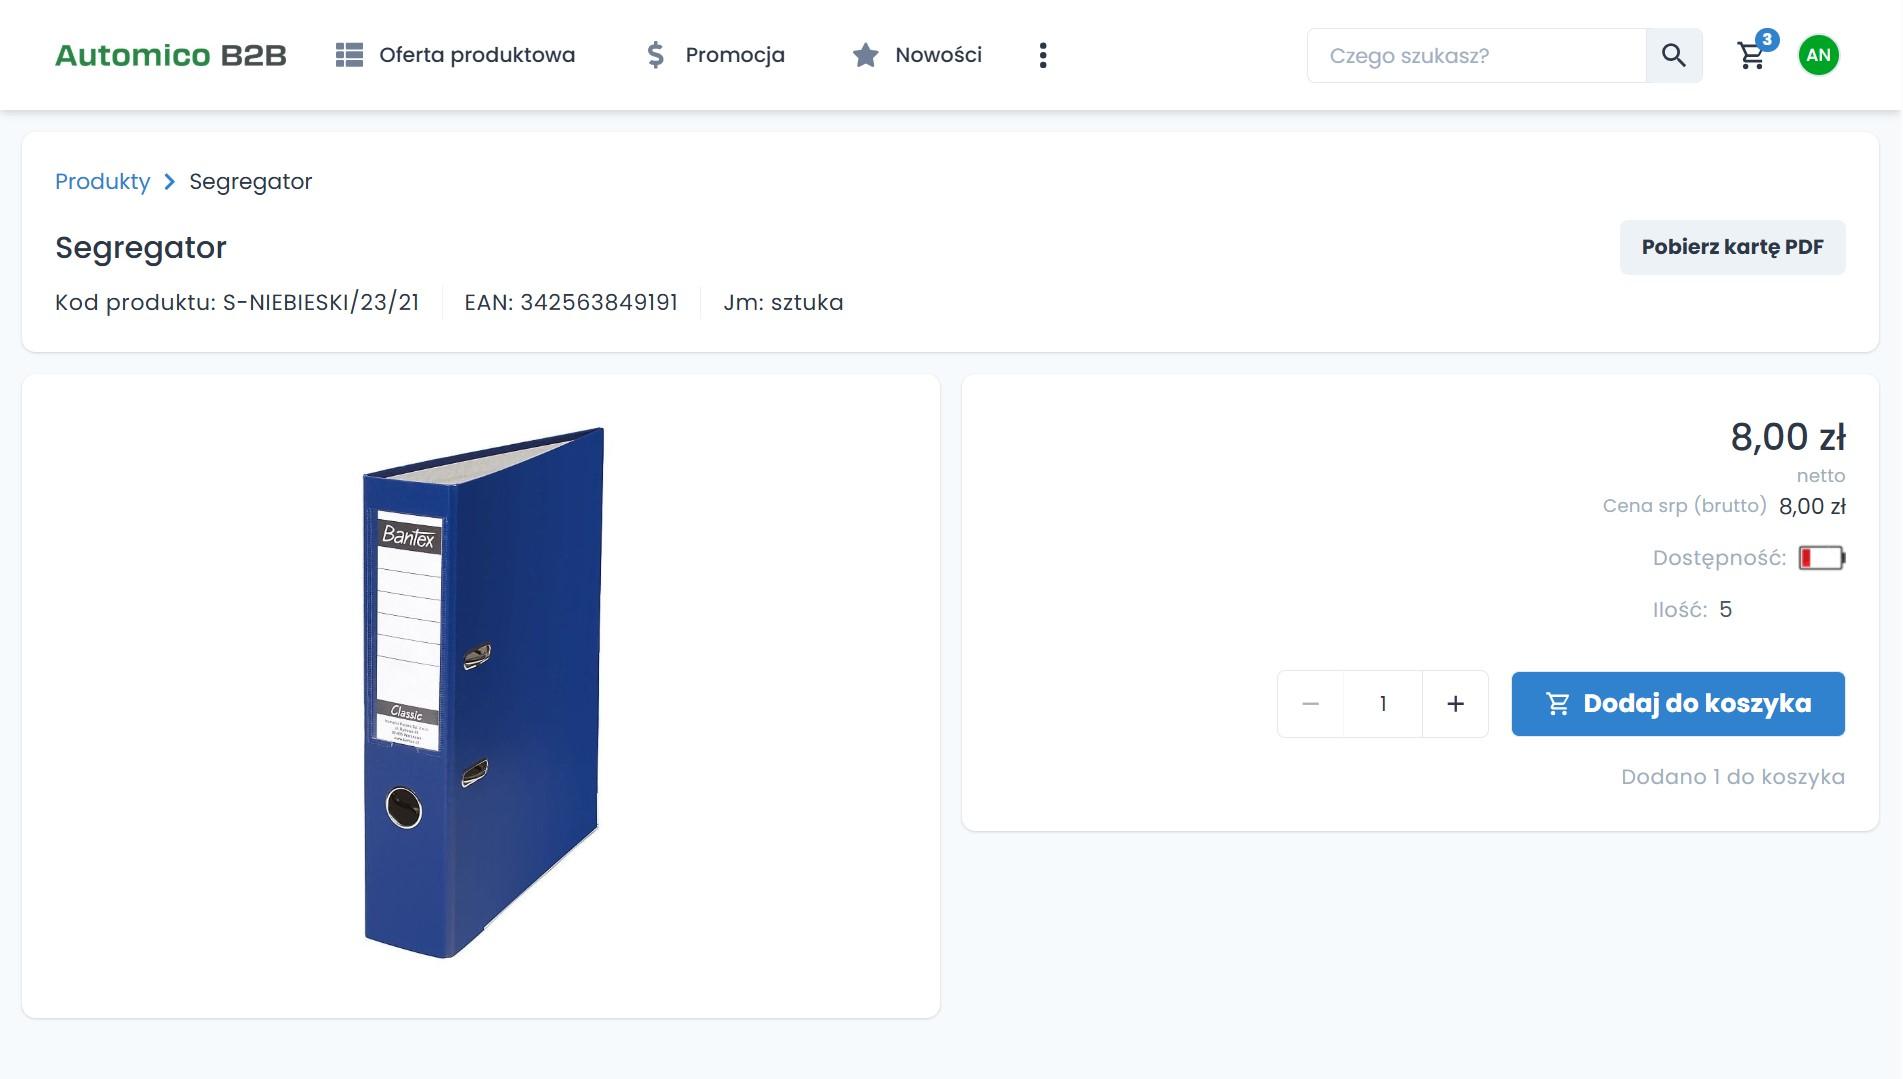
Task: Click the quantity number field
Action: click(x=1382, y=704)
